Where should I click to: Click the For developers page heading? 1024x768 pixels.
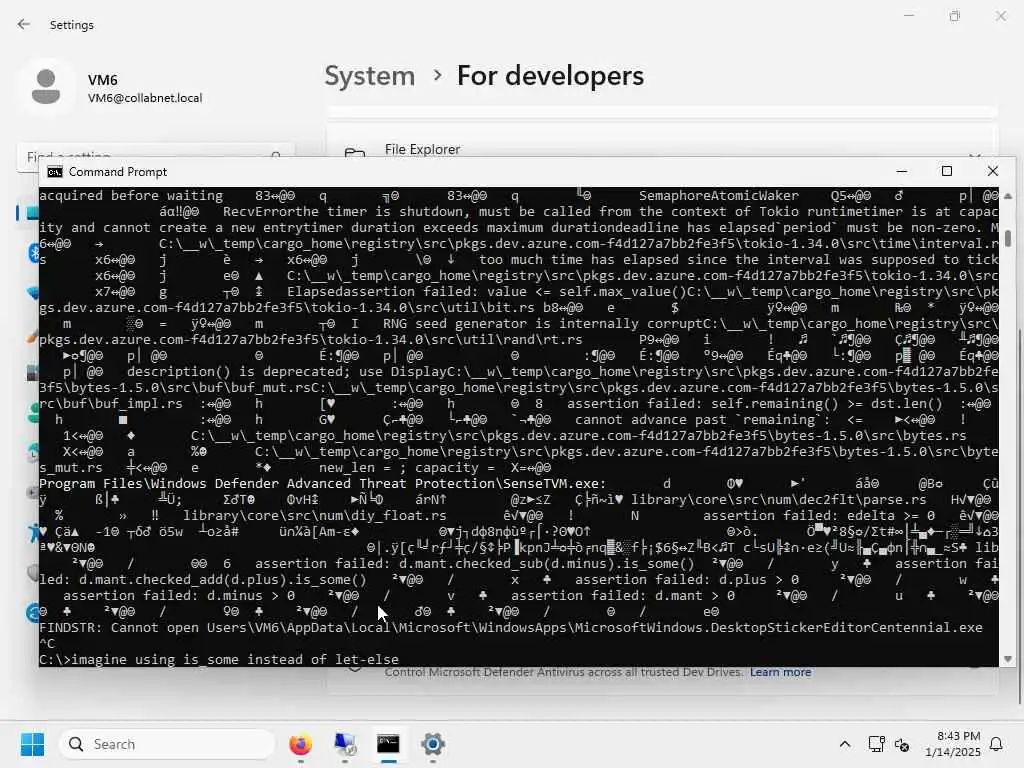click(551, 76)
